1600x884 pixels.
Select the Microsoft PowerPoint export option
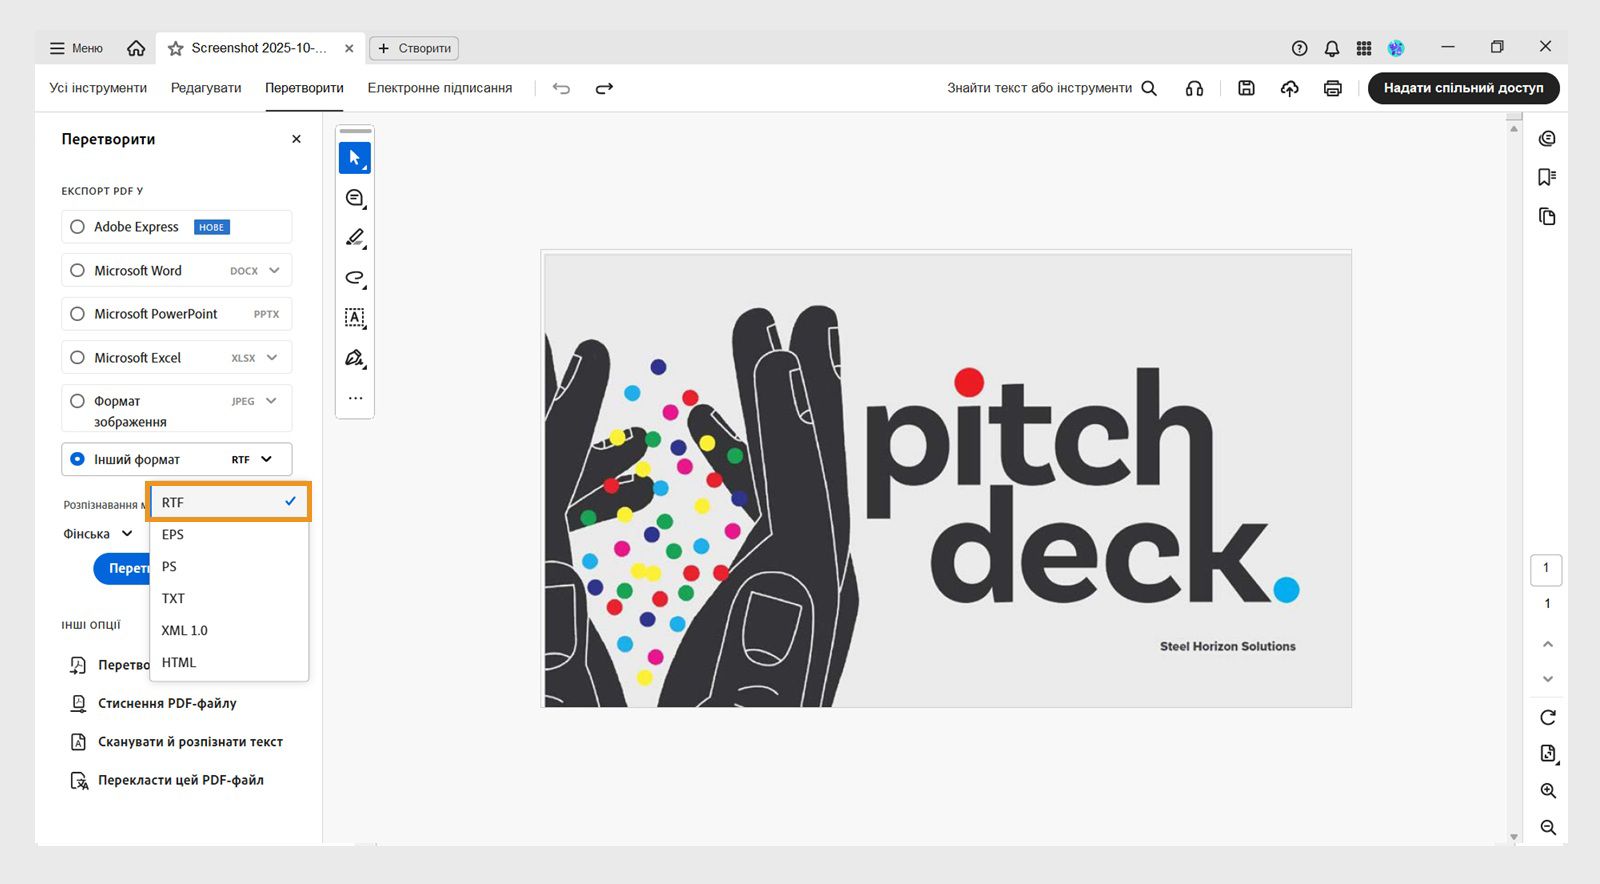pyautogui.click(x=177, y=314)
